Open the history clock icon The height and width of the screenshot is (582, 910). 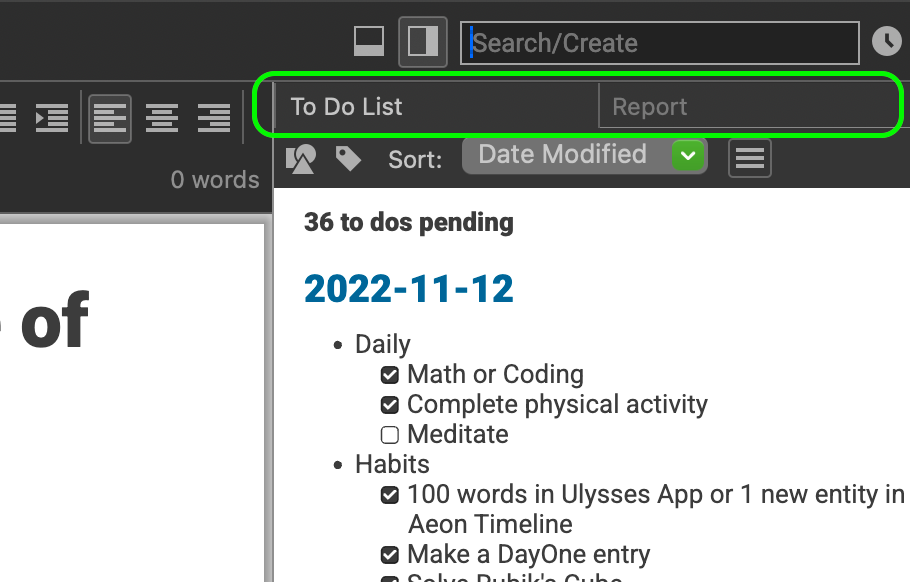[x=887, y=41]
